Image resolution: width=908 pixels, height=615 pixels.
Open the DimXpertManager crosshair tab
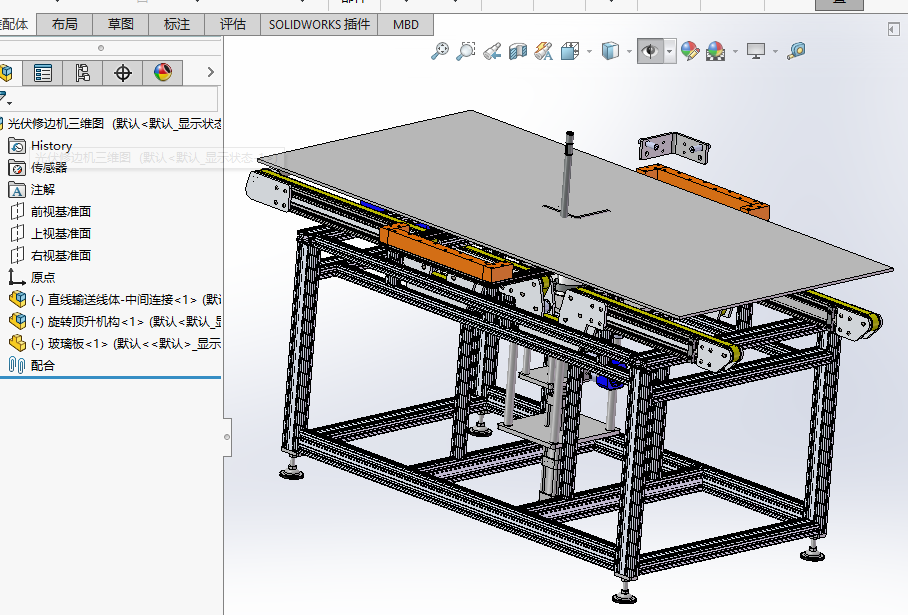[123, 72]
